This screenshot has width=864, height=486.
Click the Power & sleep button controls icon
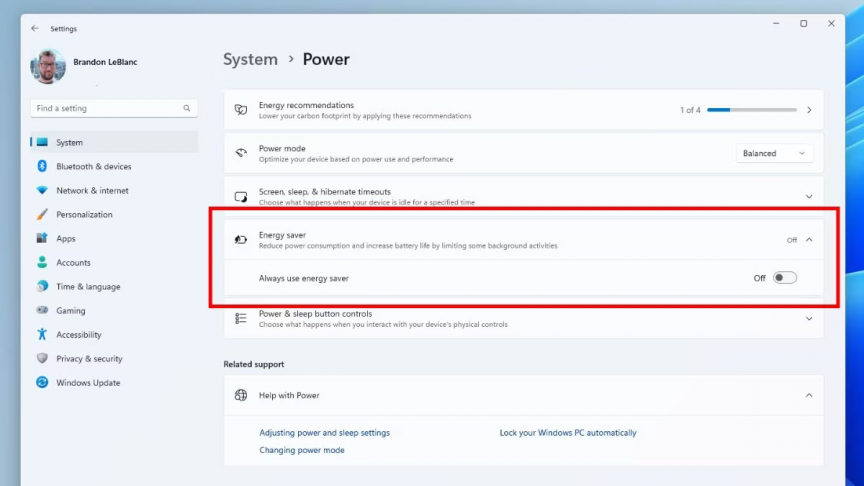(x=241, y=318)
